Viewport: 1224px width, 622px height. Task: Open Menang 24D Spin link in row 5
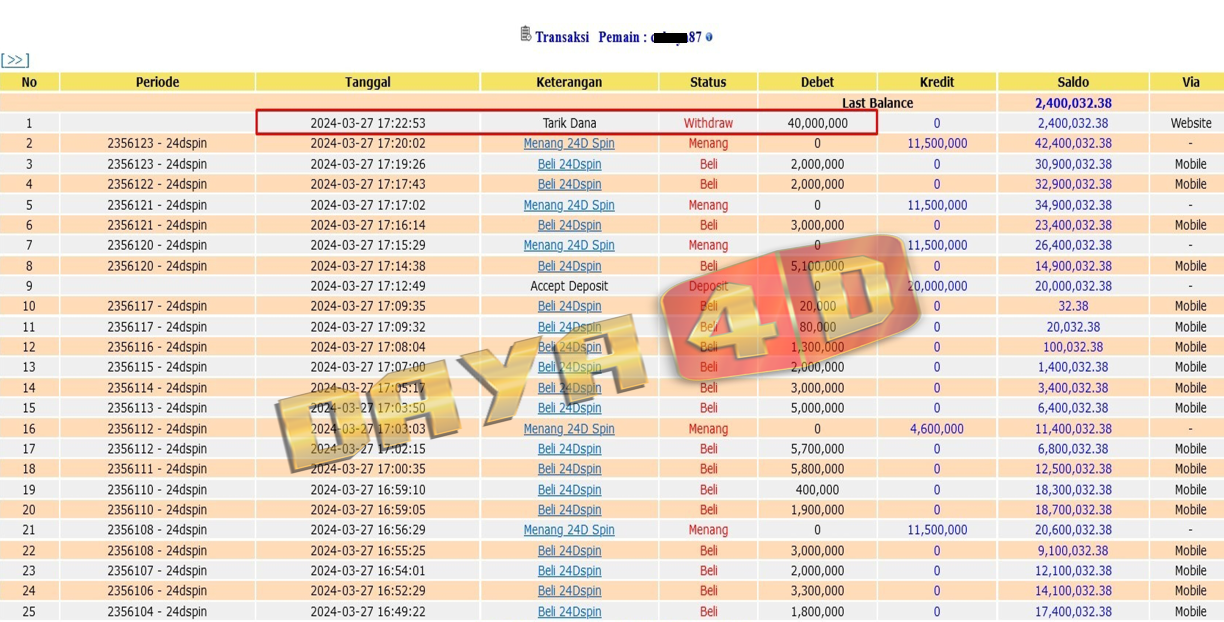tap(569, 205)
